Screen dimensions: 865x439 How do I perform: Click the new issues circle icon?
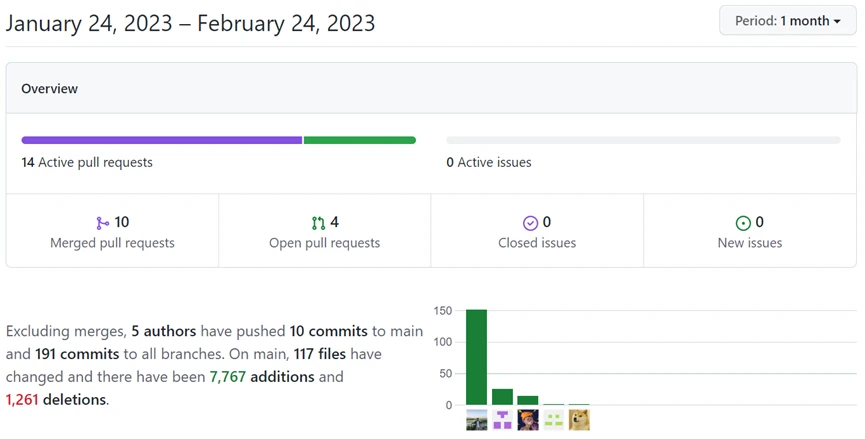pos(743,223)
